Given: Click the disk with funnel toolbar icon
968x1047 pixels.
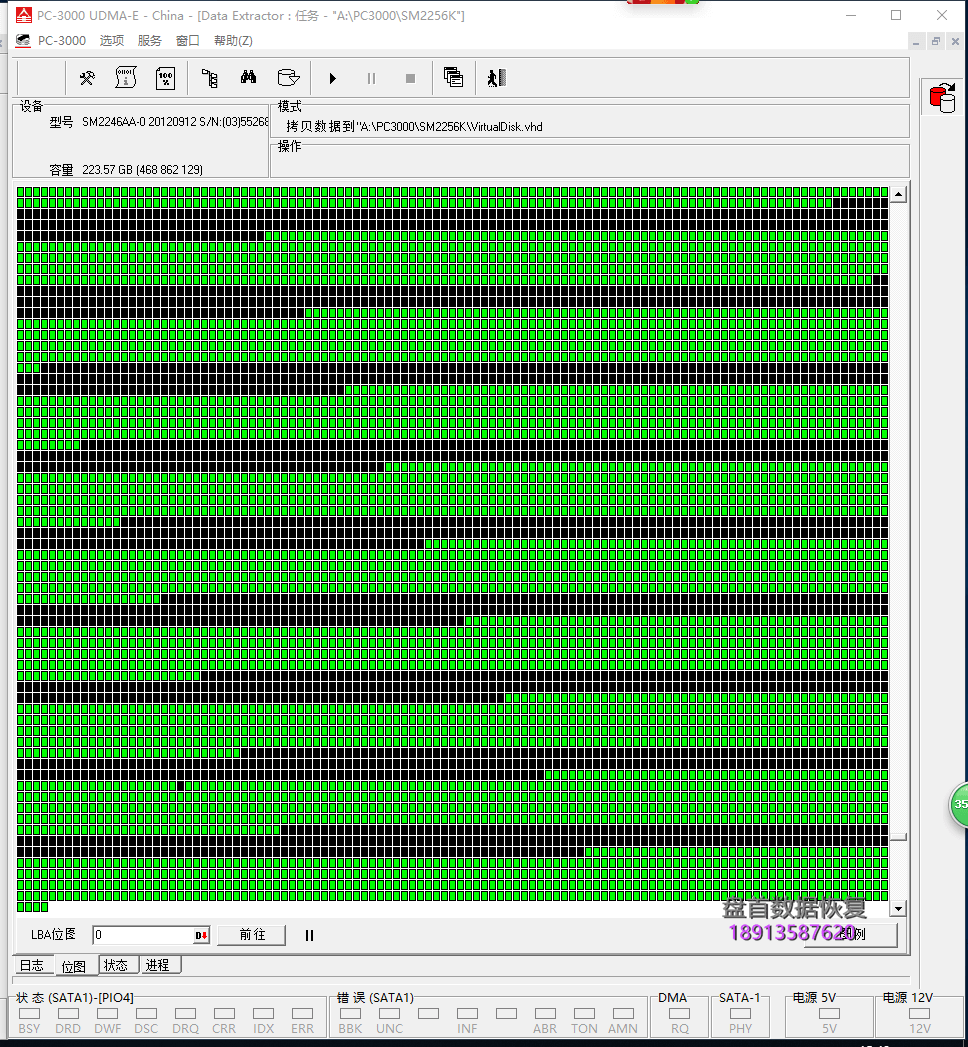Looking at the screenshot, I should (x=288, y=78).
